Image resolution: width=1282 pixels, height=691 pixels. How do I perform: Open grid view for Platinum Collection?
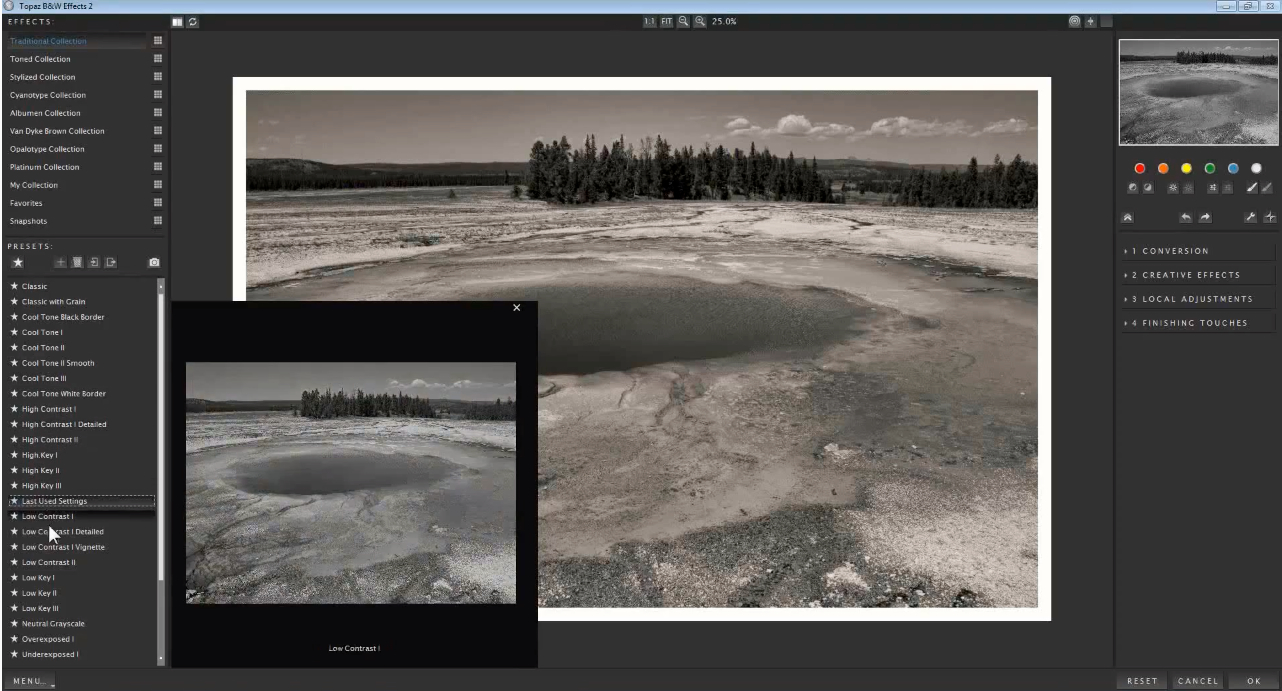[158, 167]
